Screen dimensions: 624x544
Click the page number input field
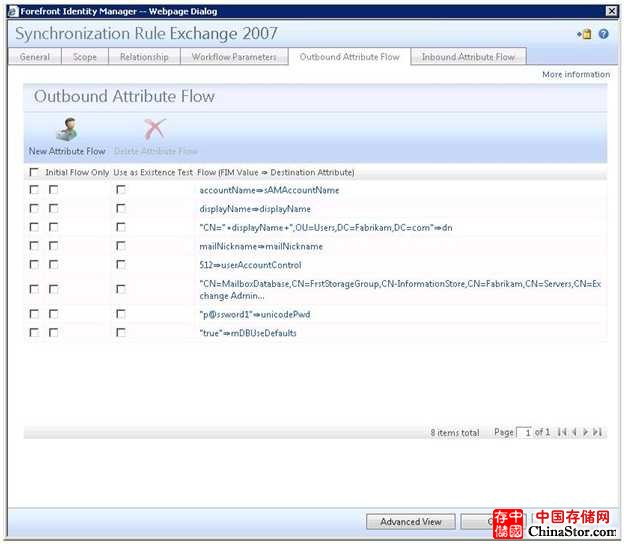coord(524,432)
